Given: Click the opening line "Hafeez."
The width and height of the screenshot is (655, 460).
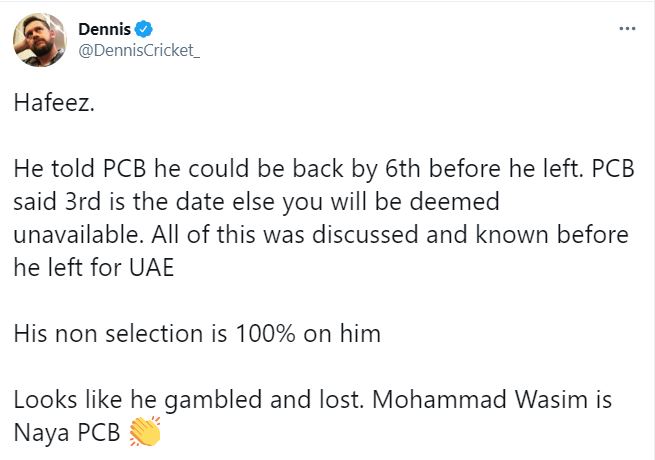Looking at the screenshot, I should (x=54, y=103).
